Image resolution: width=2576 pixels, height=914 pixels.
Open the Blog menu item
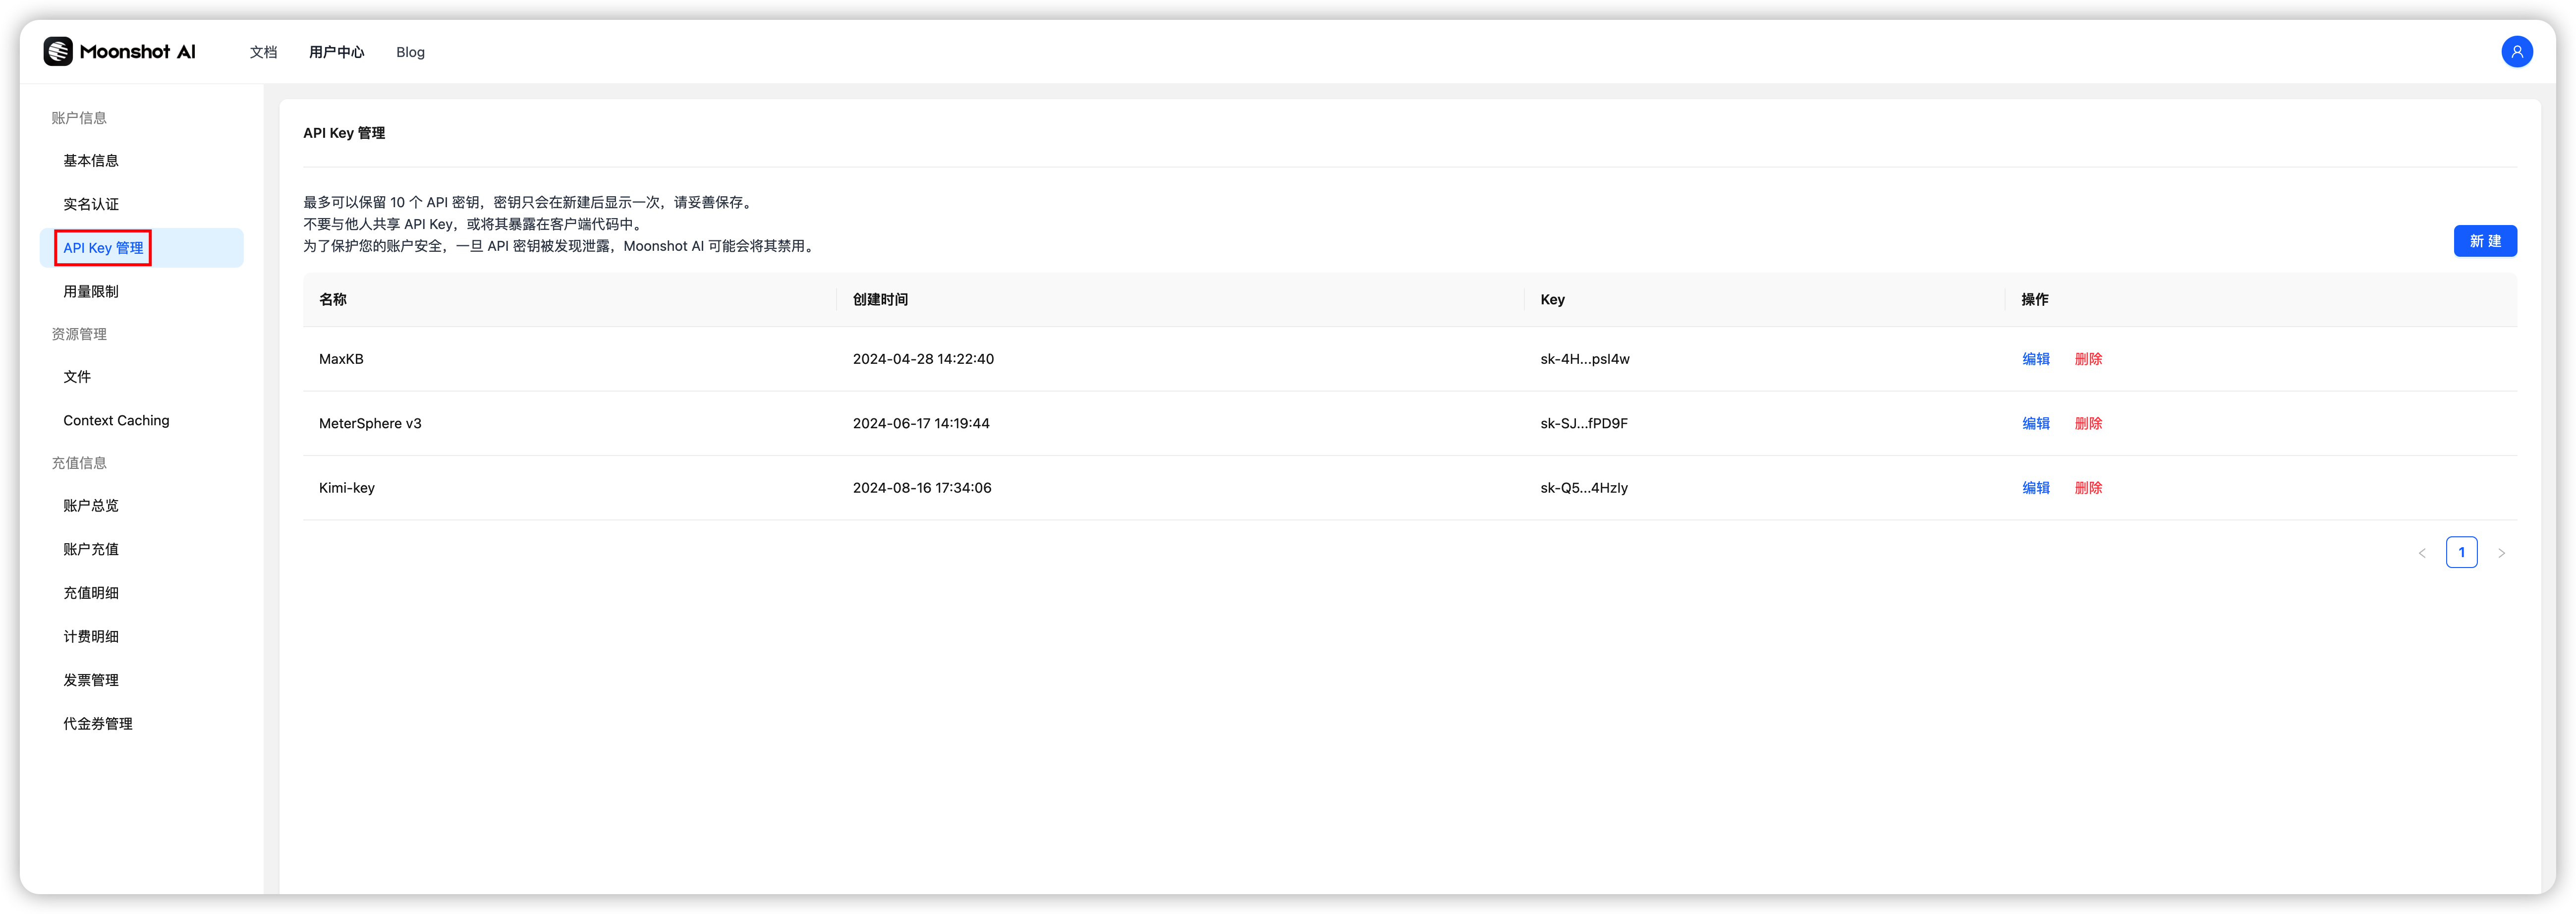click(410, 52)
